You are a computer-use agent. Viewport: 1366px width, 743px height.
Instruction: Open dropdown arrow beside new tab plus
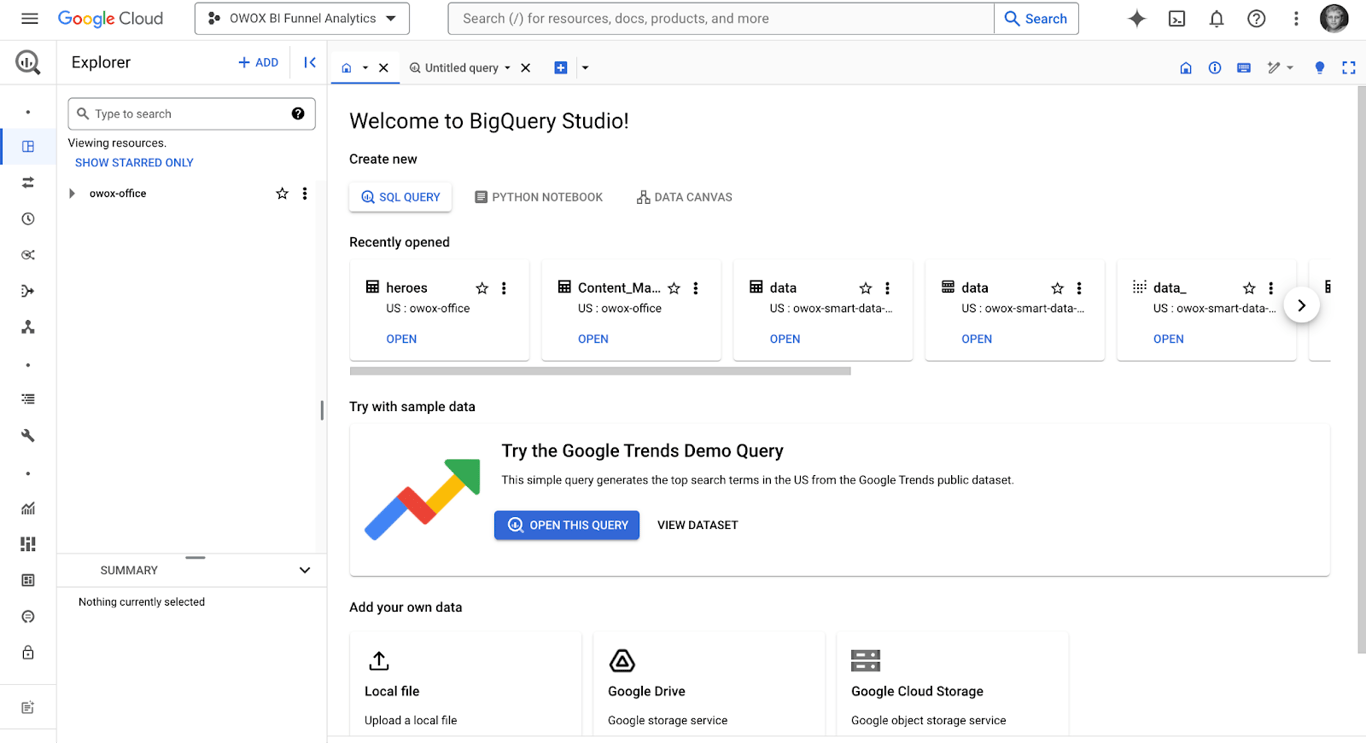click(x=585, y=68)
